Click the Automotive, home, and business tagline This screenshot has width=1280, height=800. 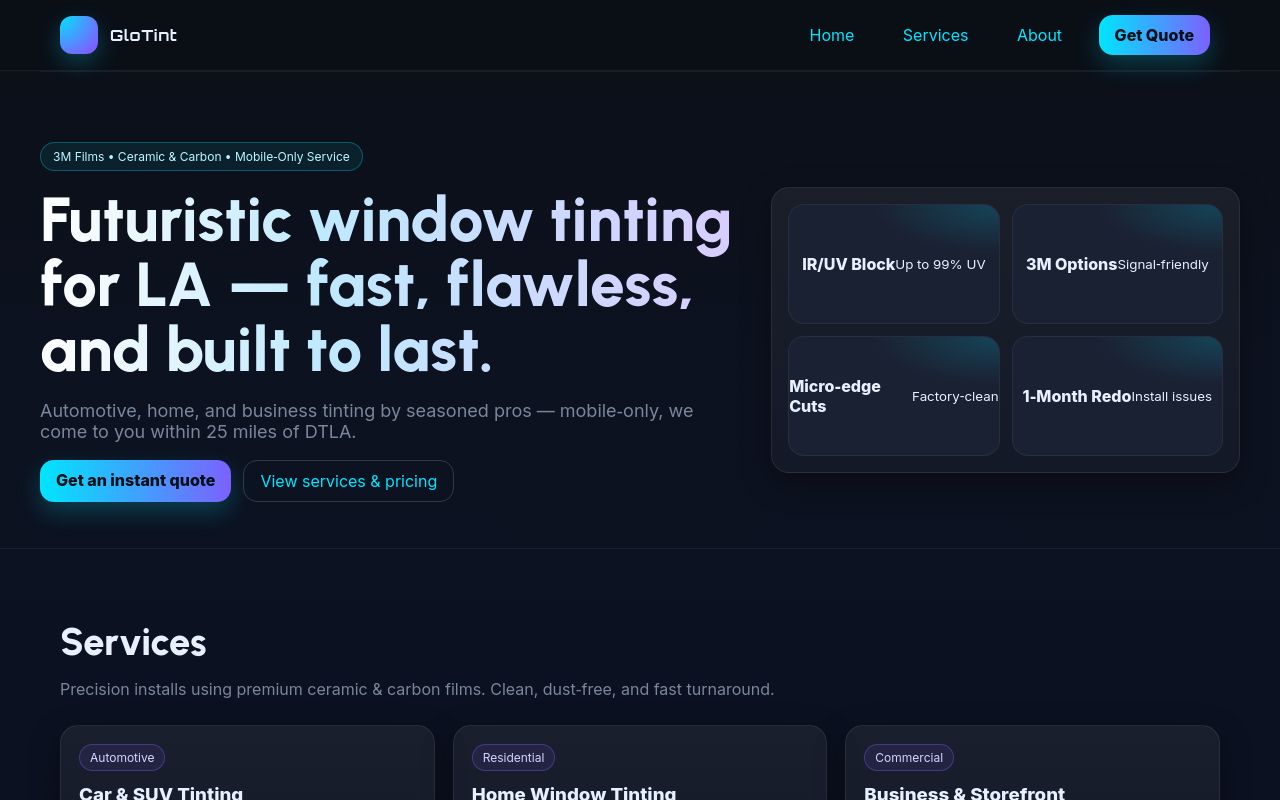click(x=367, y=421)
